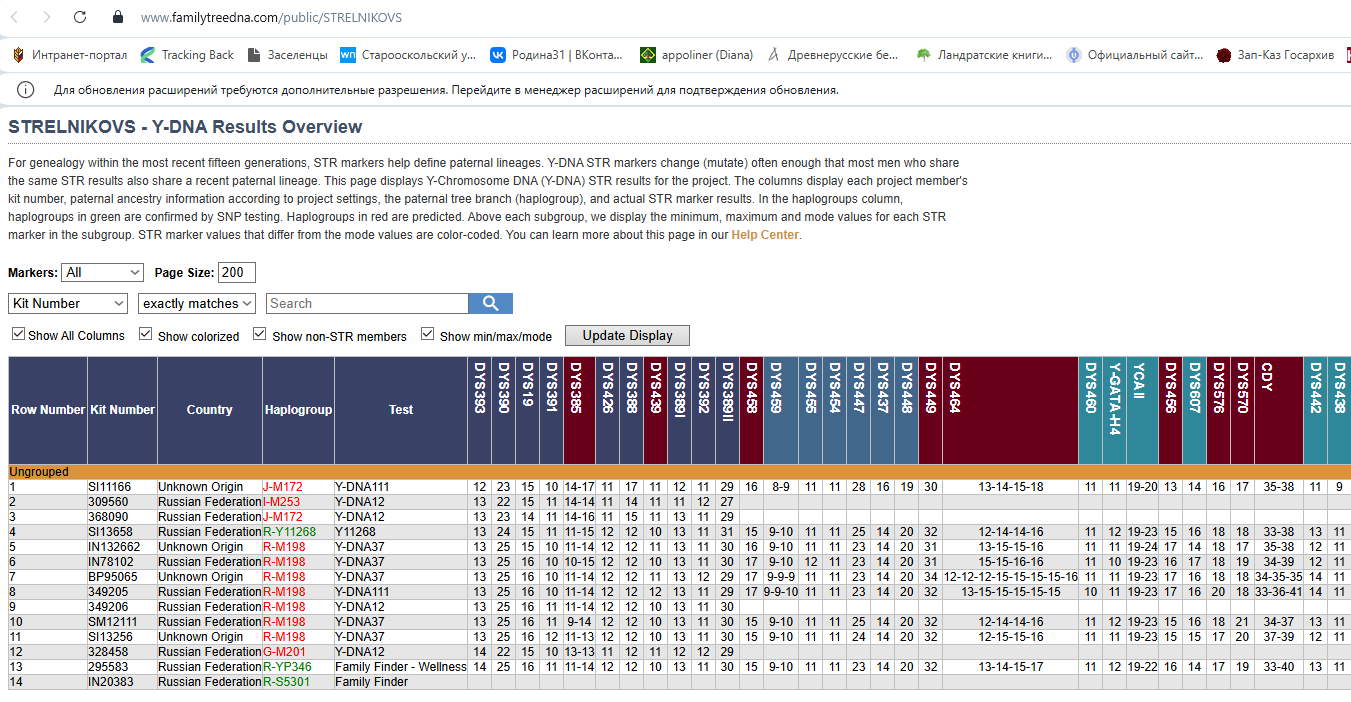This screenshot has width=1351, height=702.
Task: Click the browser back arrow
Action: tap(16, 17)
